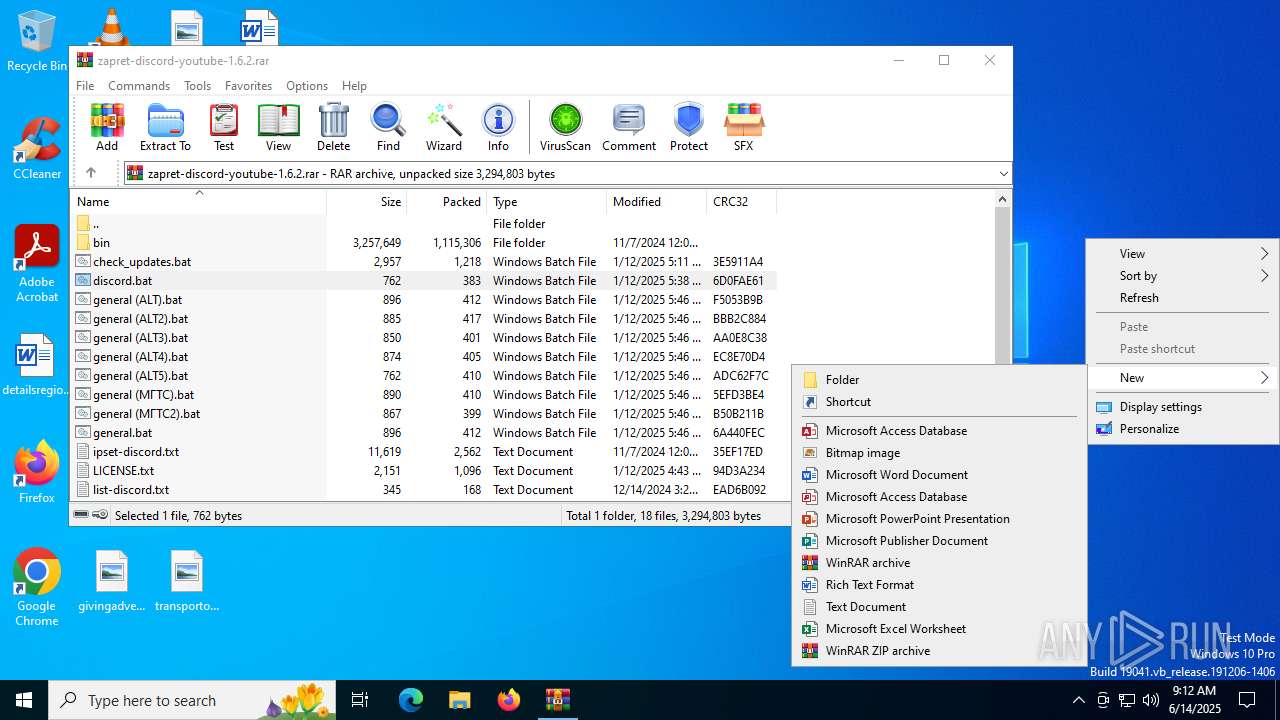The height and width of the screenshot is (720, 1280).
Task: Choose Display settings in context menu
Action: click(1183, 407)
